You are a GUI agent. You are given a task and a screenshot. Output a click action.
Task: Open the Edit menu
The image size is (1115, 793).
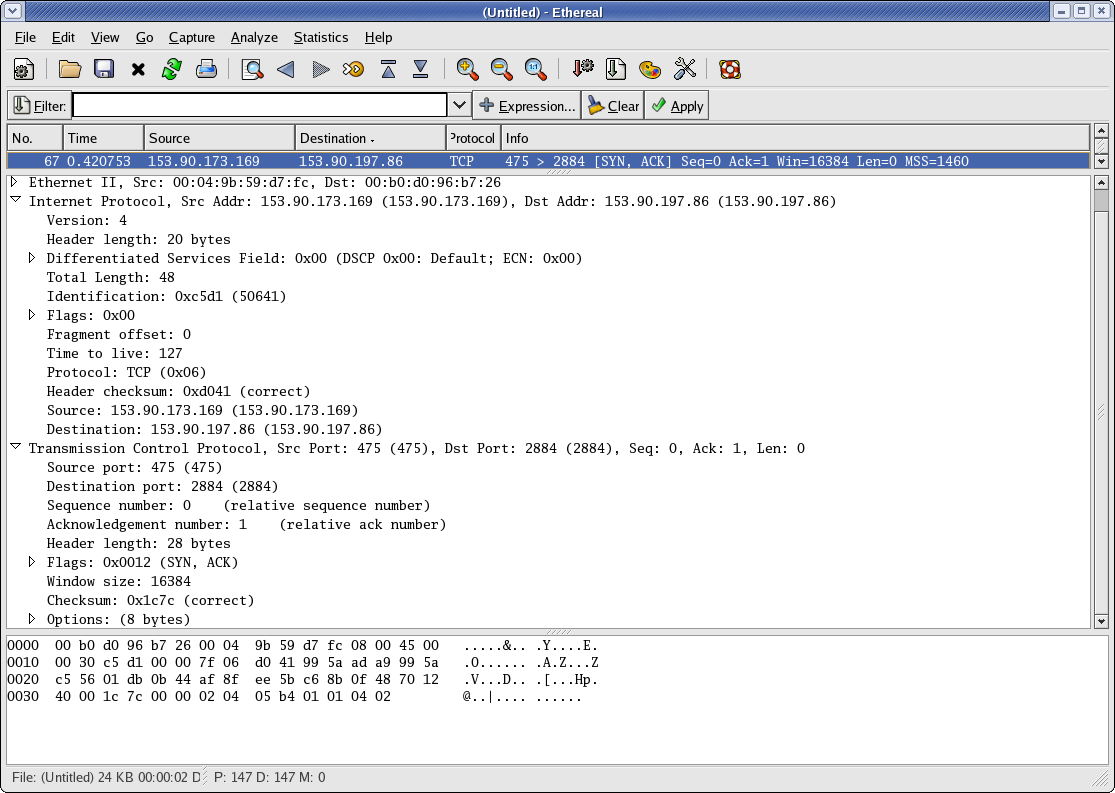click(x=63, y=38)
